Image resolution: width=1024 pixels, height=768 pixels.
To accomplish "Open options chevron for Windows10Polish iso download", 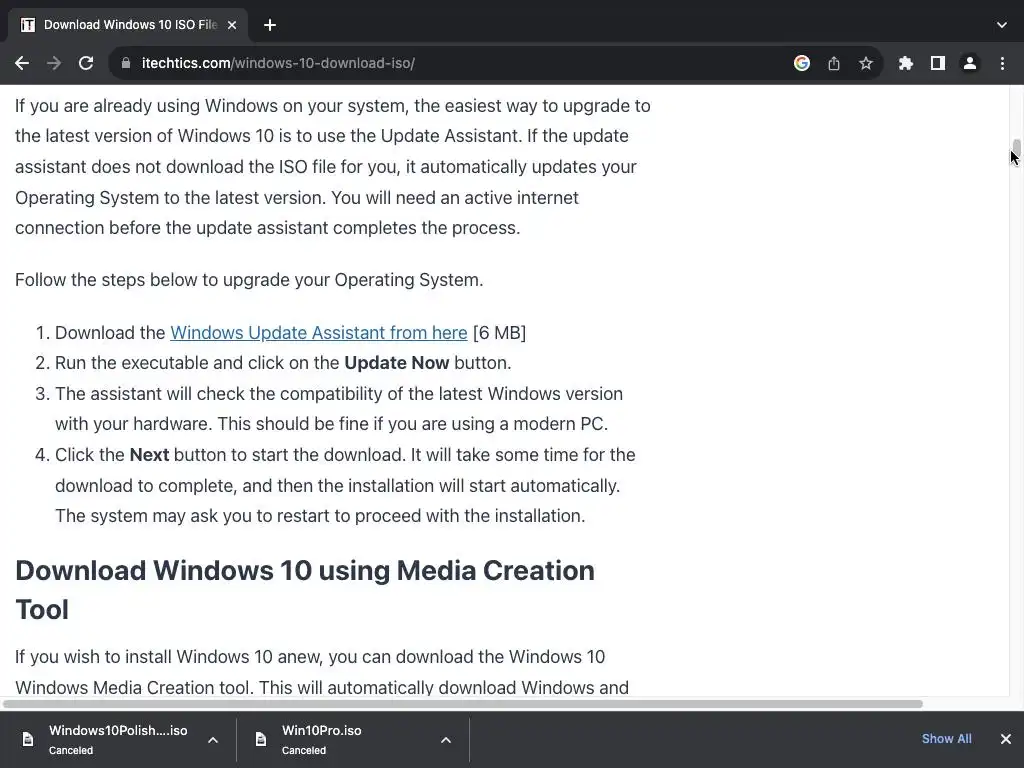I will point(212,740).
